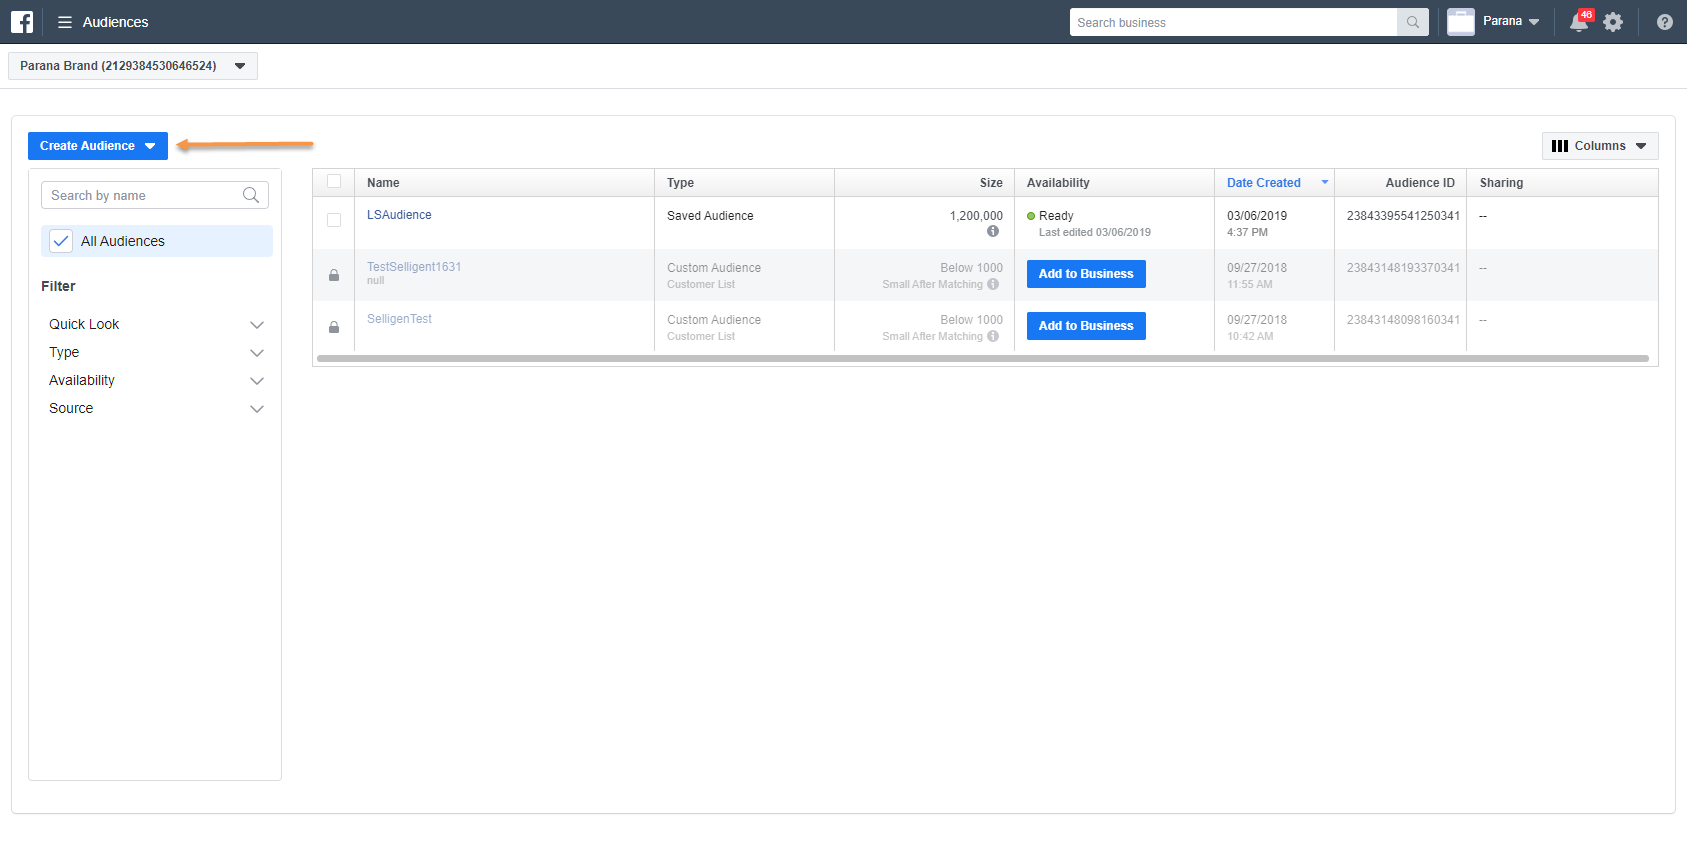The width and height of the screenshot is (1687, 861).
Task: Toggle the All Audiences checkbox
Action: click(61, 241)
